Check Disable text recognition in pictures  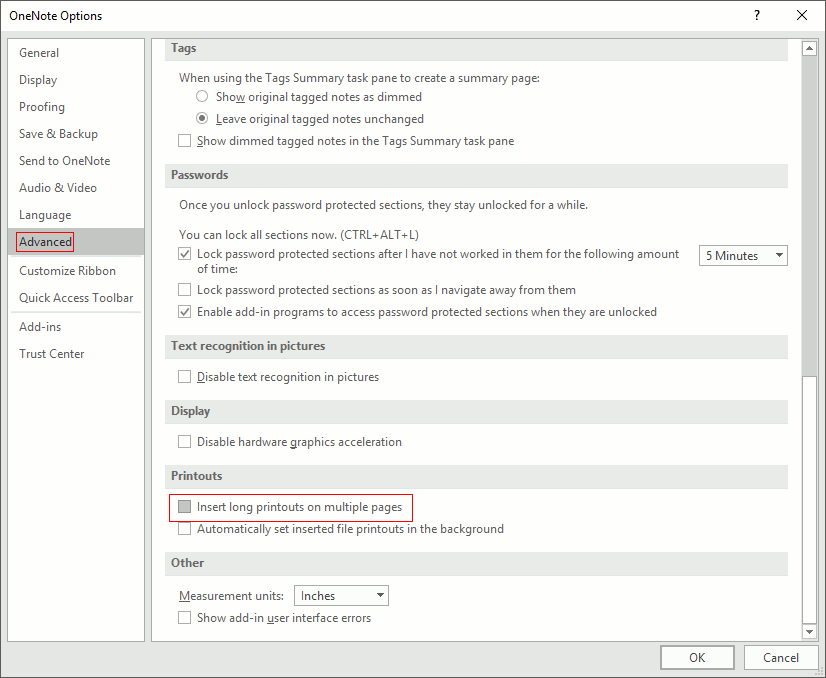tap(184, 377)
